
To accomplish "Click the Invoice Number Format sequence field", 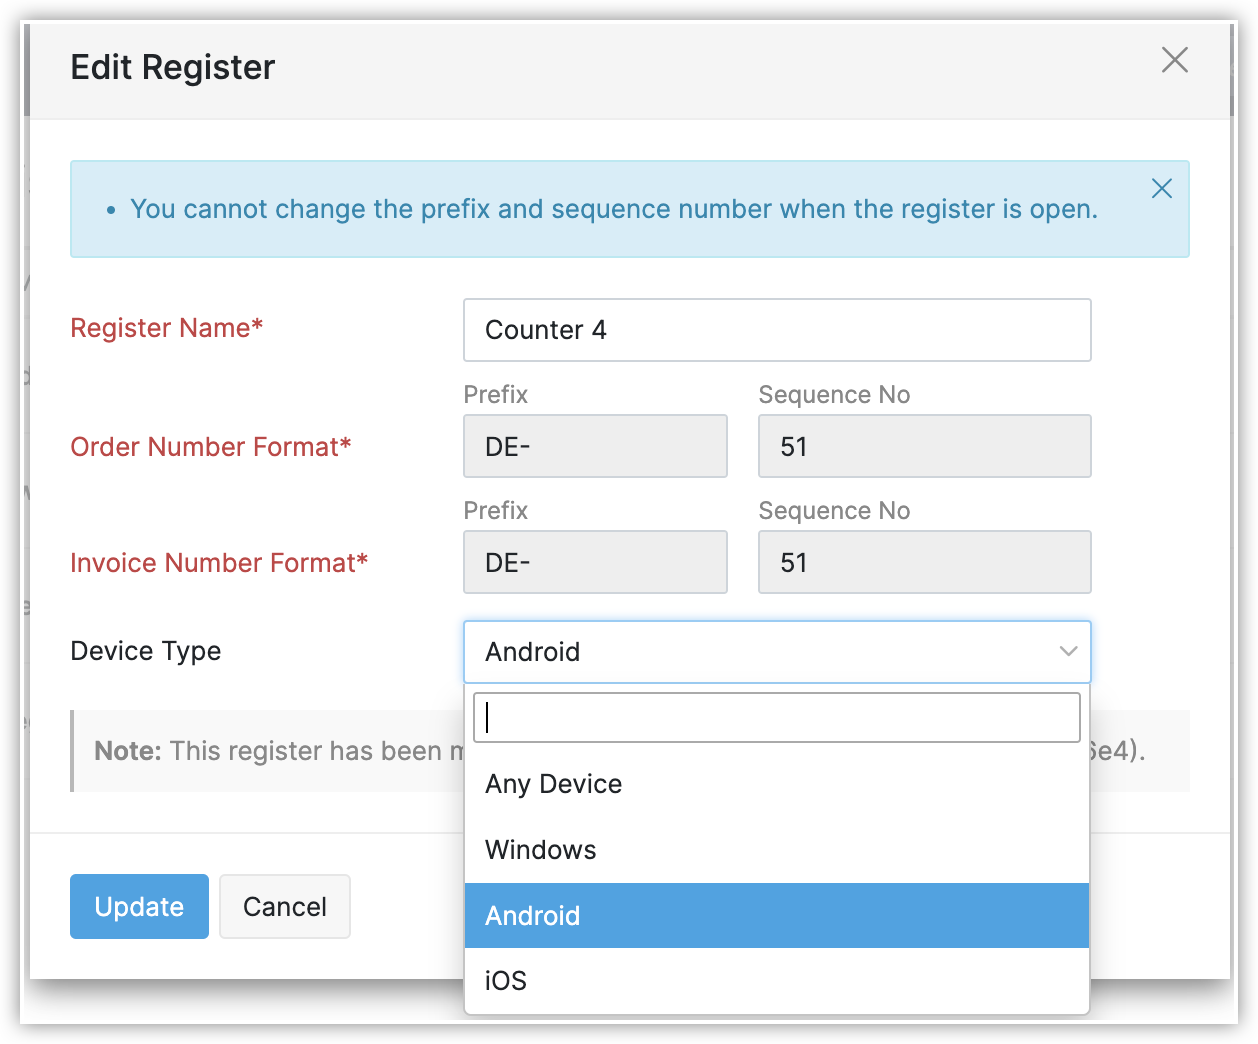I will (924, 562).
